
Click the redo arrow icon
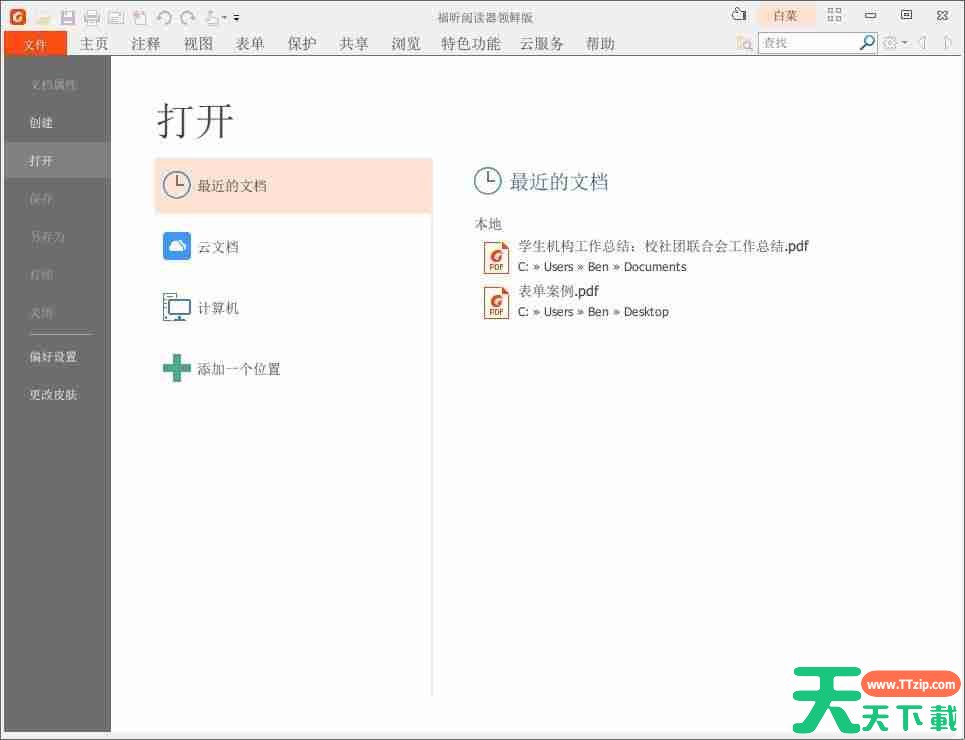(187, 17)
